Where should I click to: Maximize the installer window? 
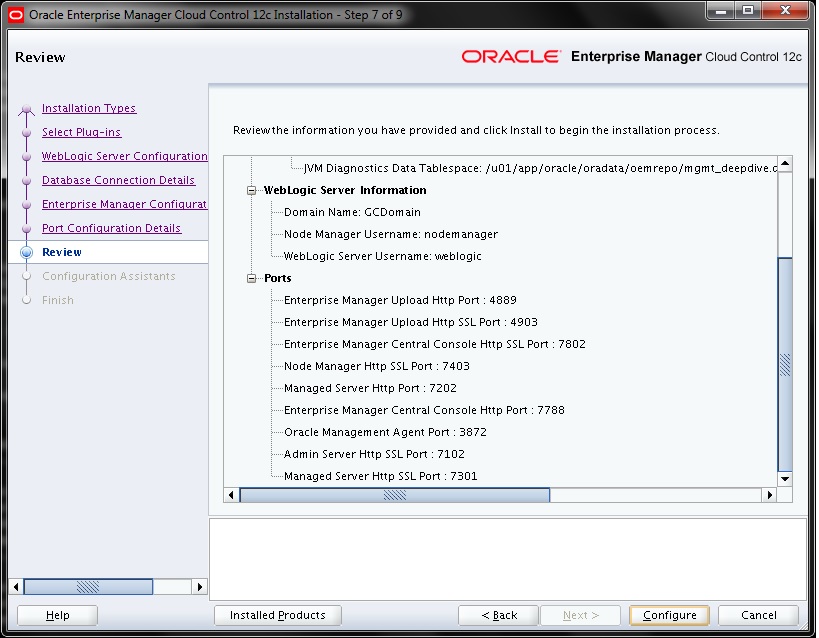point(748,10)
